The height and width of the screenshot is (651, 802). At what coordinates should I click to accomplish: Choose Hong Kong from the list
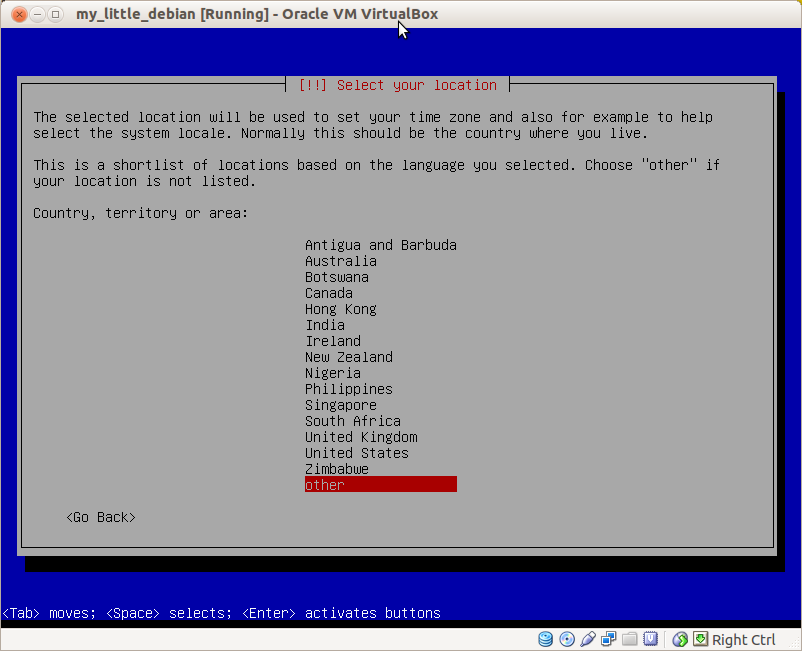pyautogui.click(x=381, y=309)
